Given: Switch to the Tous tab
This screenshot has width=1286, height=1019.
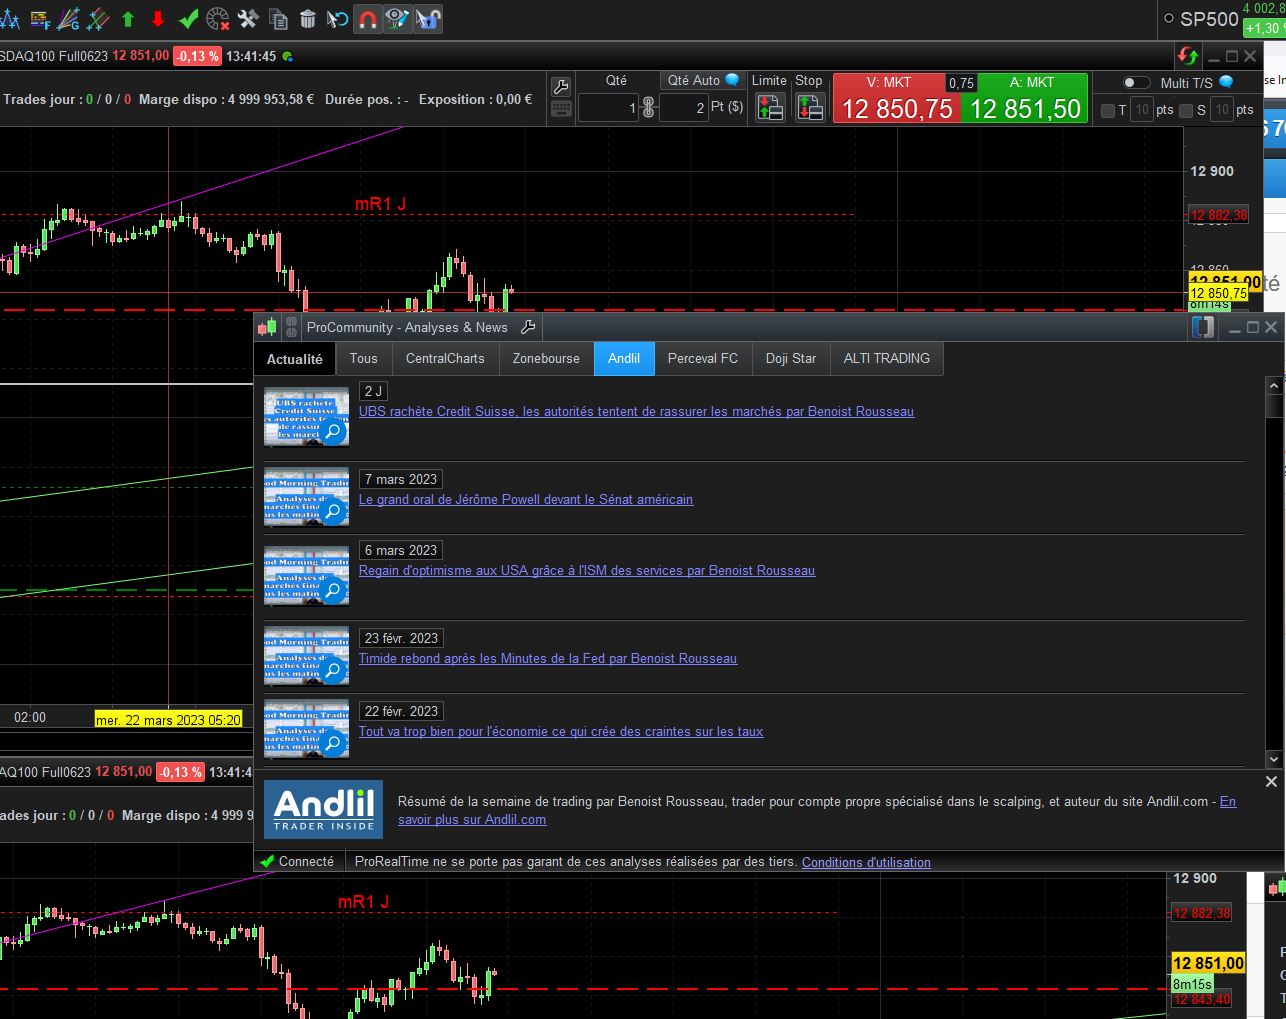Looking at the screenshot, I should pyautogui.click(x=364, y=358).
